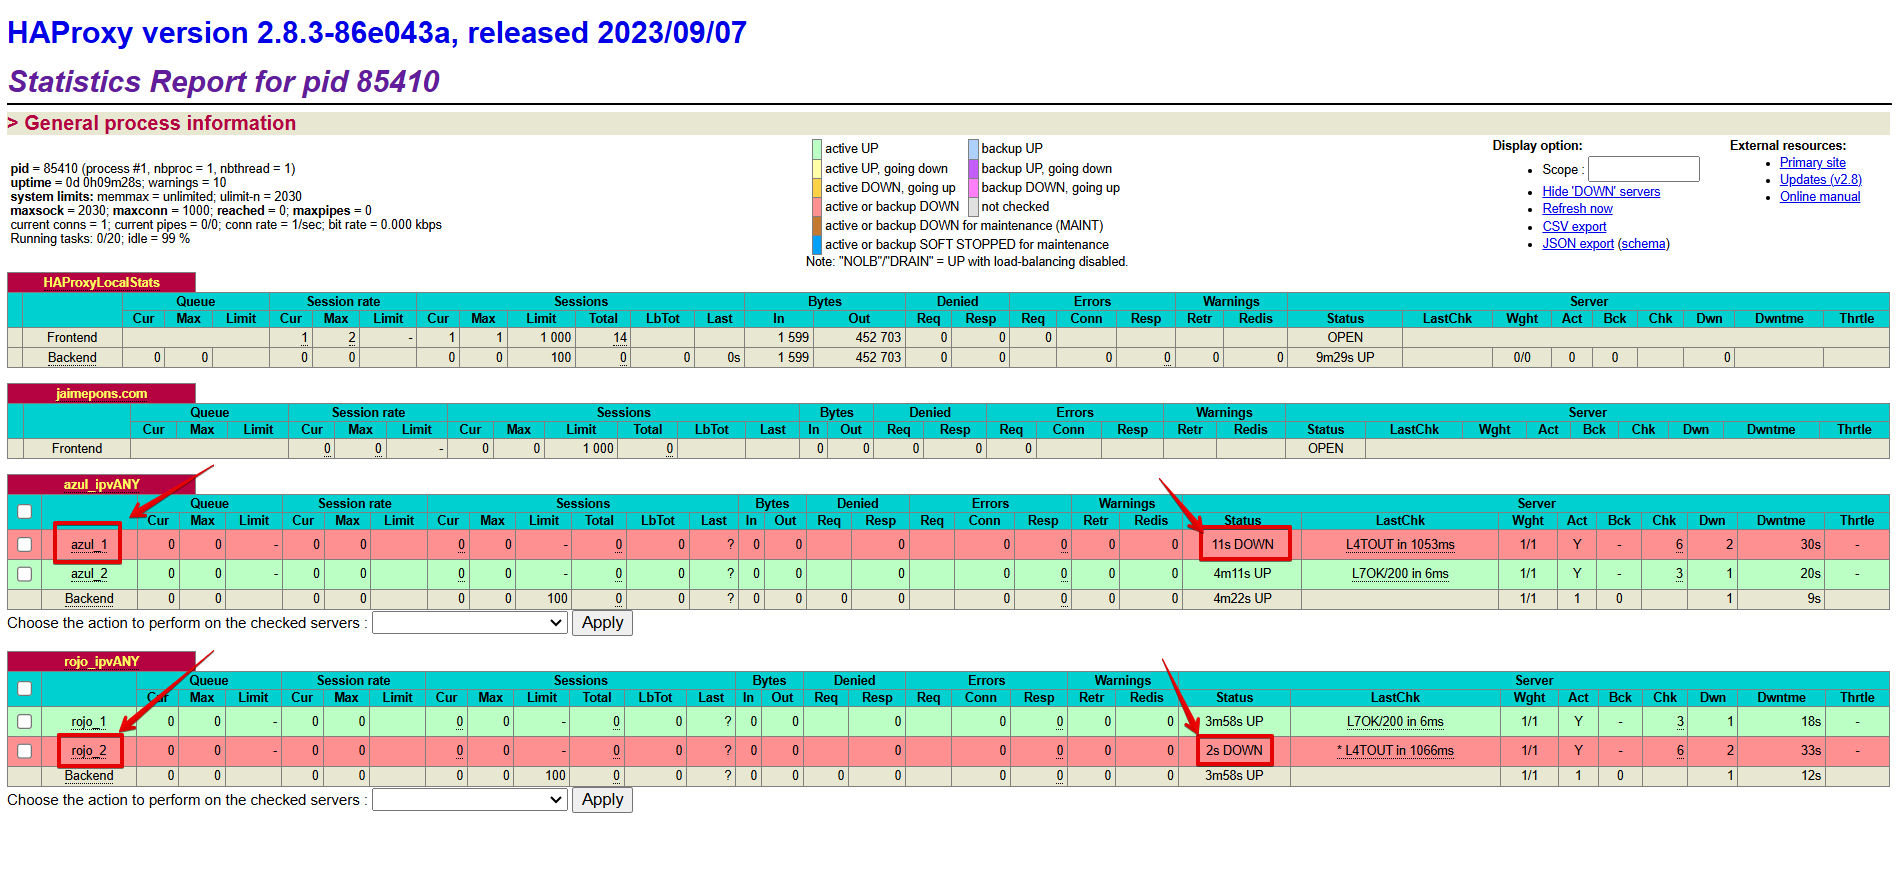Viewport: 1898px width, 889px height.
Task: Tick the rojo_2 server checkbox
Action: [25, 751]
